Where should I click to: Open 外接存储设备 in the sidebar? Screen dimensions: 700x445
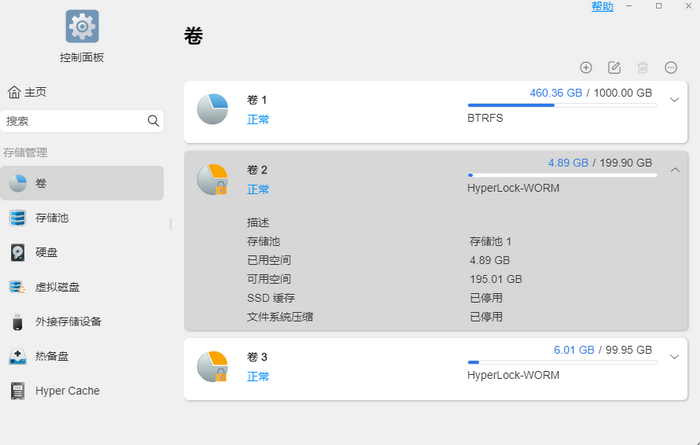(82, 321)
